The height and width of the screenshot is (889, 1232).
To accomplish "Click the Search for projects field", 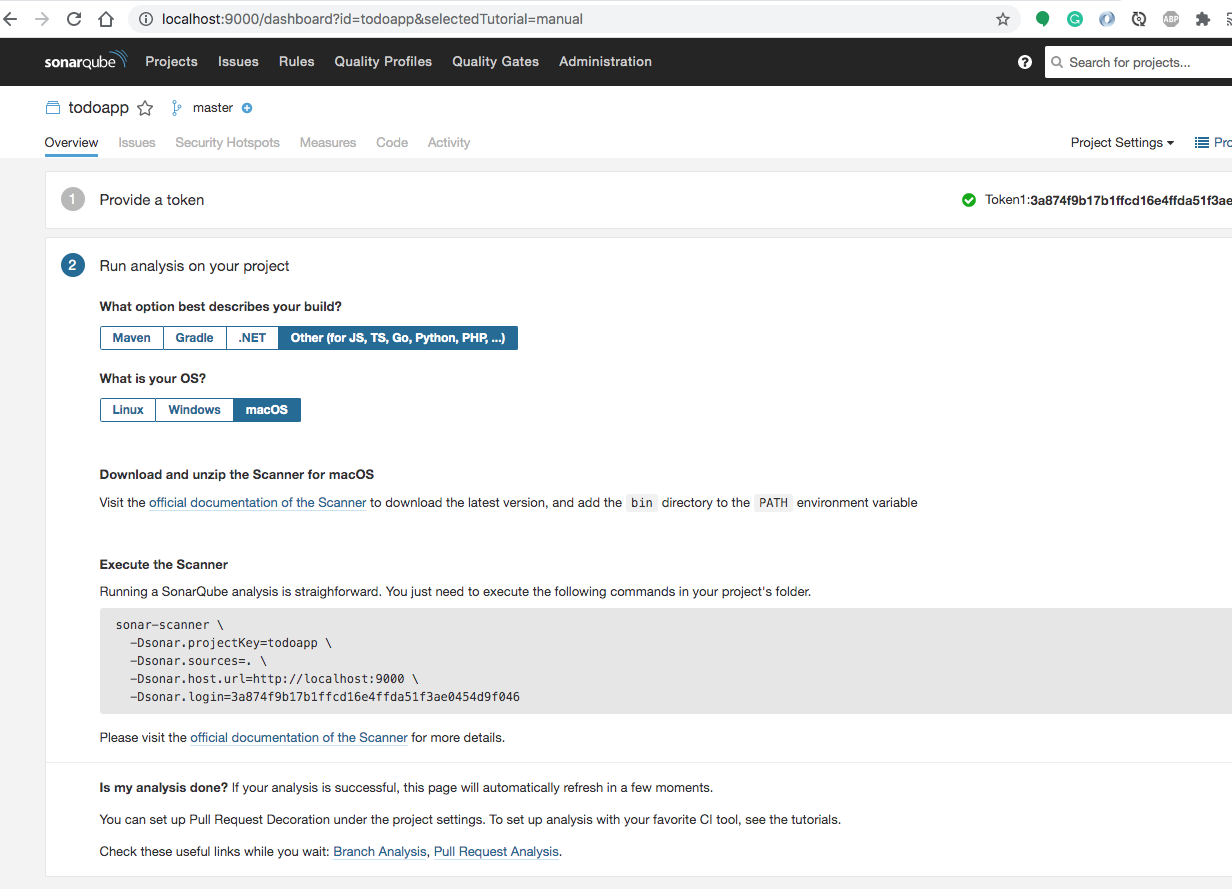I will tap(1140, 61).
